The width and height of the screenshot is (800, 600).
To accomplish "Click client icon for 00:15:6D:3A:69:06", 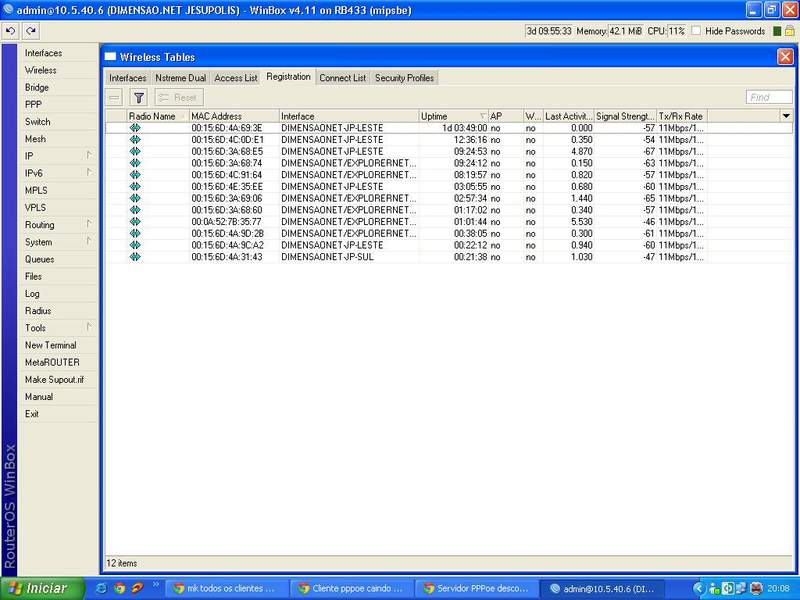I will click(x=135, y=198).
